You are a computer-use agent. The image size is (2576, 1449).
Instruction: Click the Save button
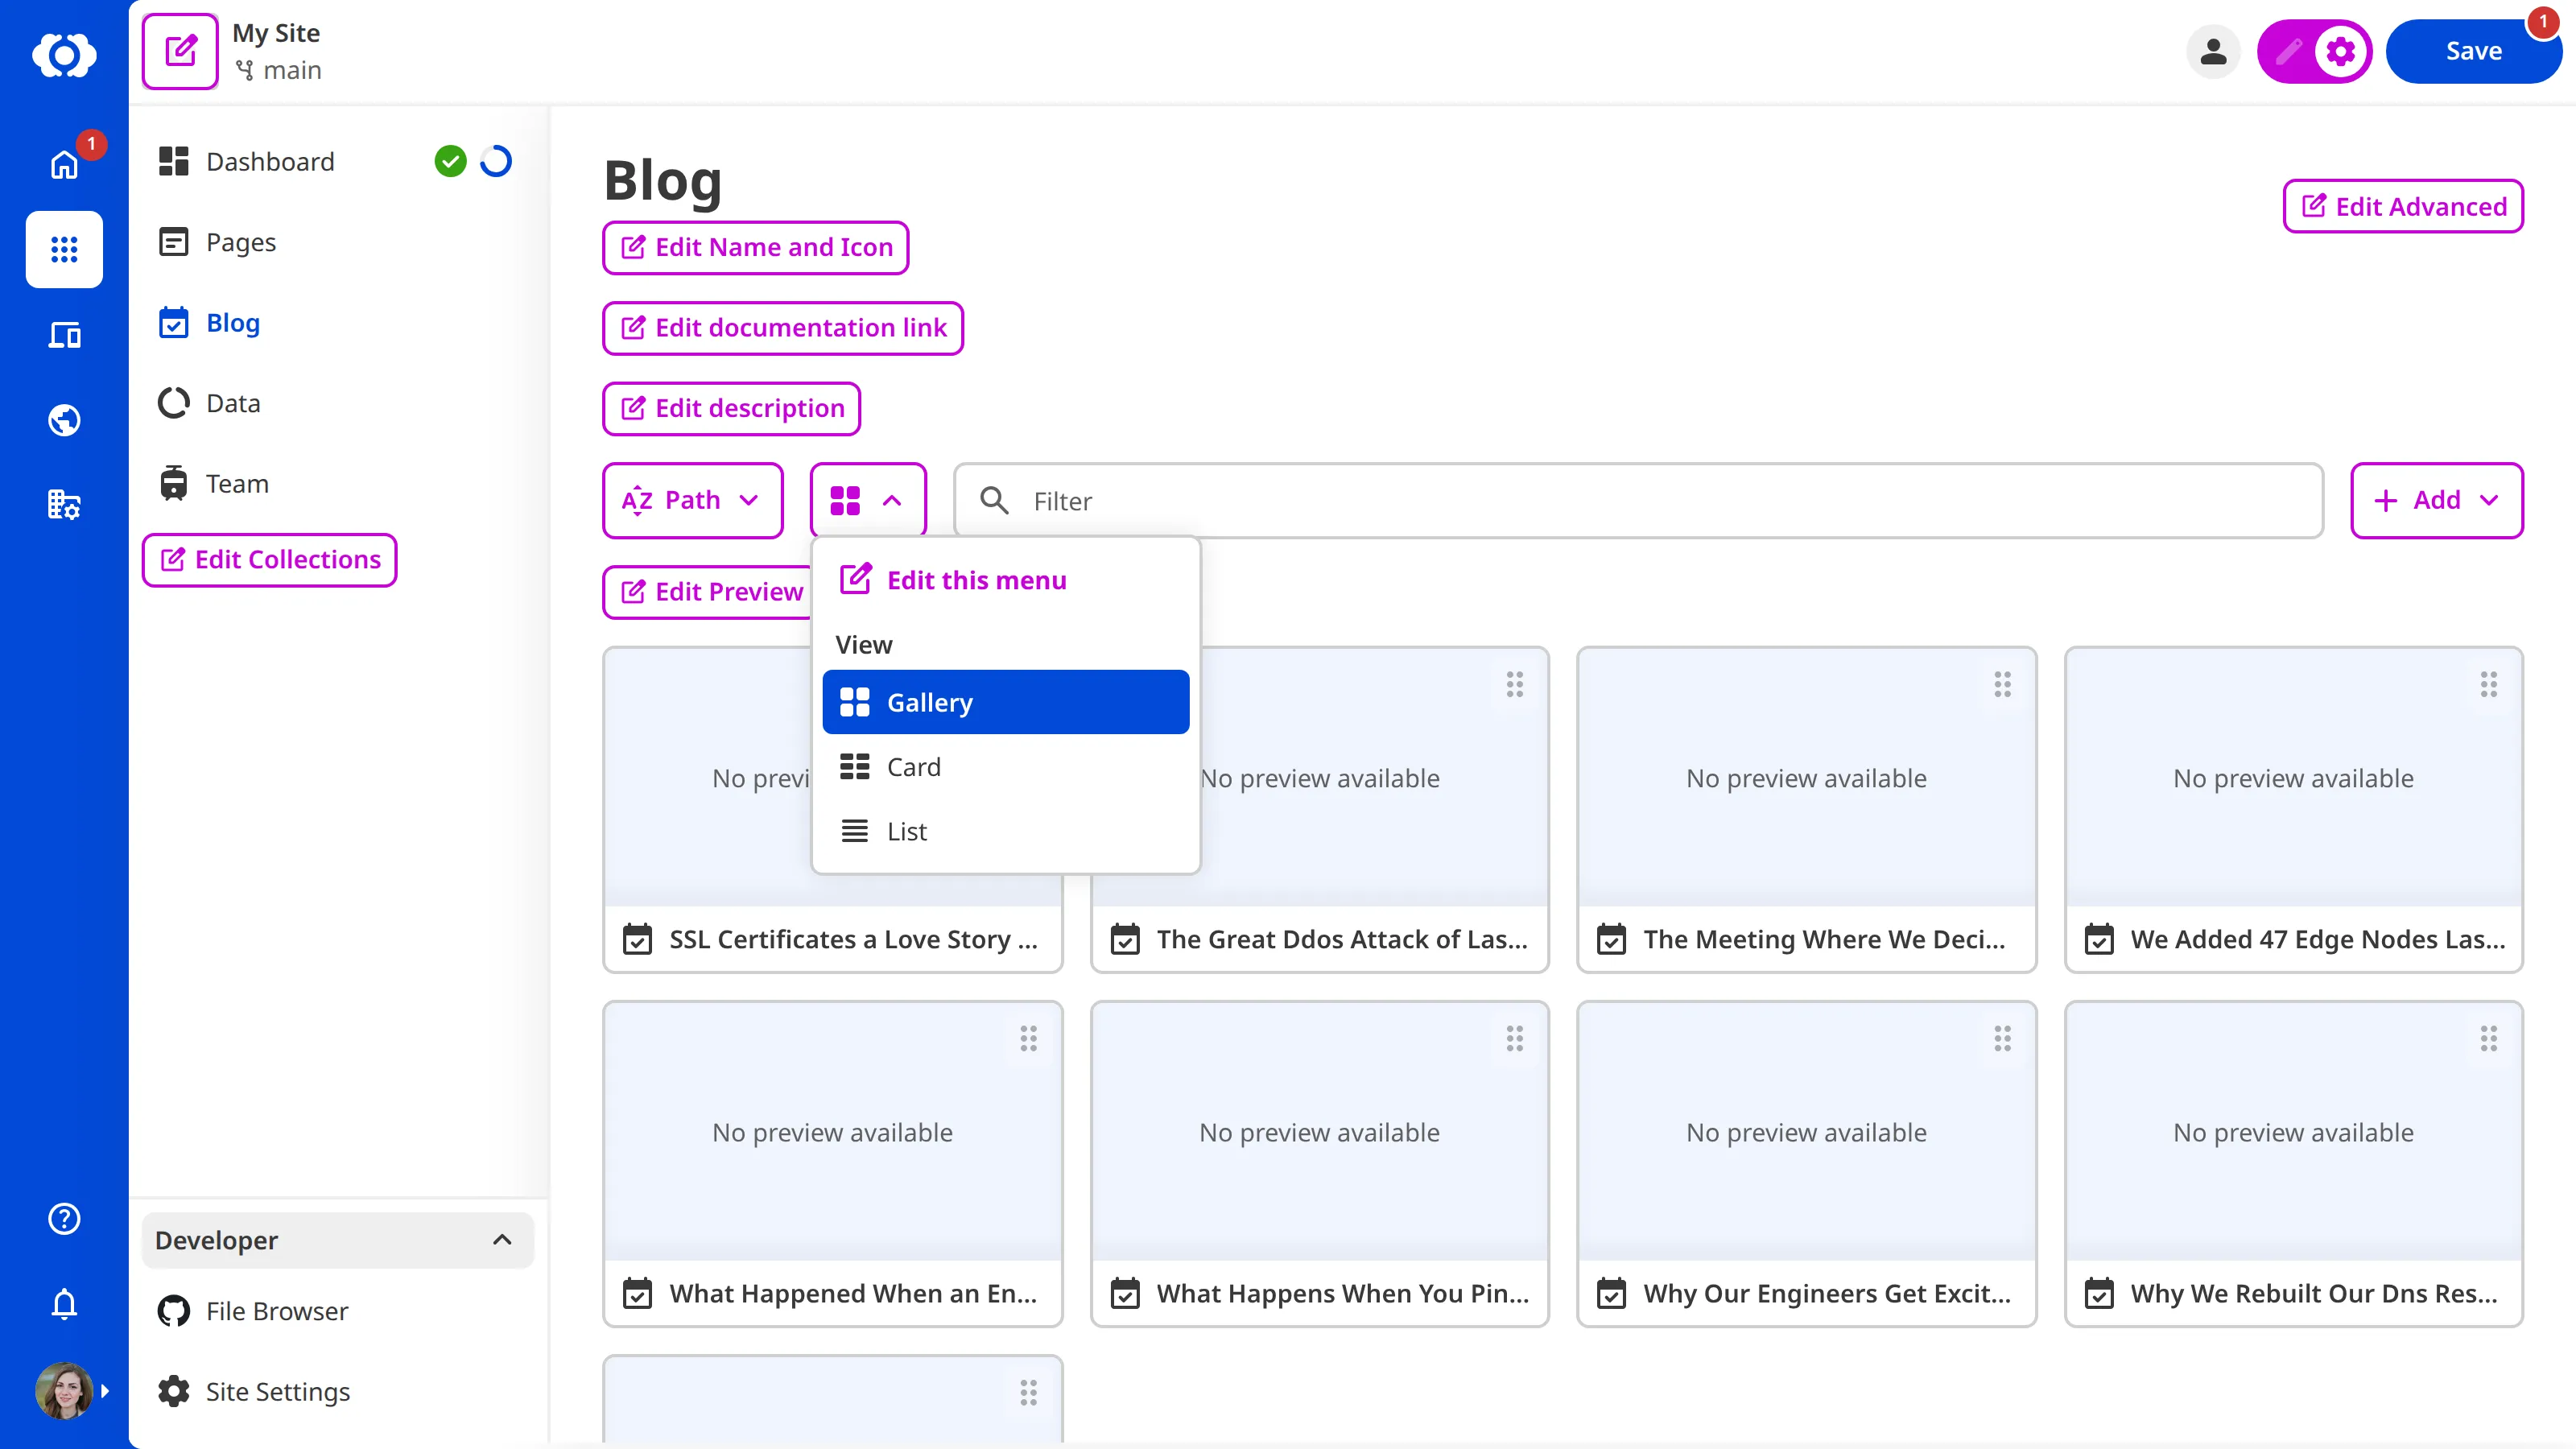(2473, 51)
